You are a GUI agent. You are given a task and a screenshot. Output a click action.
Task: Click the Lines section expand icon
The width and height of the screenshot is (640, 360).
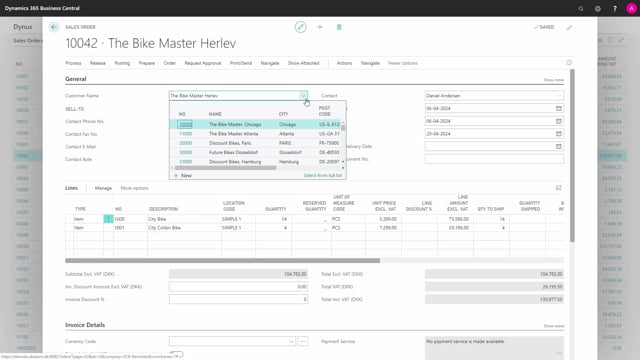pos(559,188)
